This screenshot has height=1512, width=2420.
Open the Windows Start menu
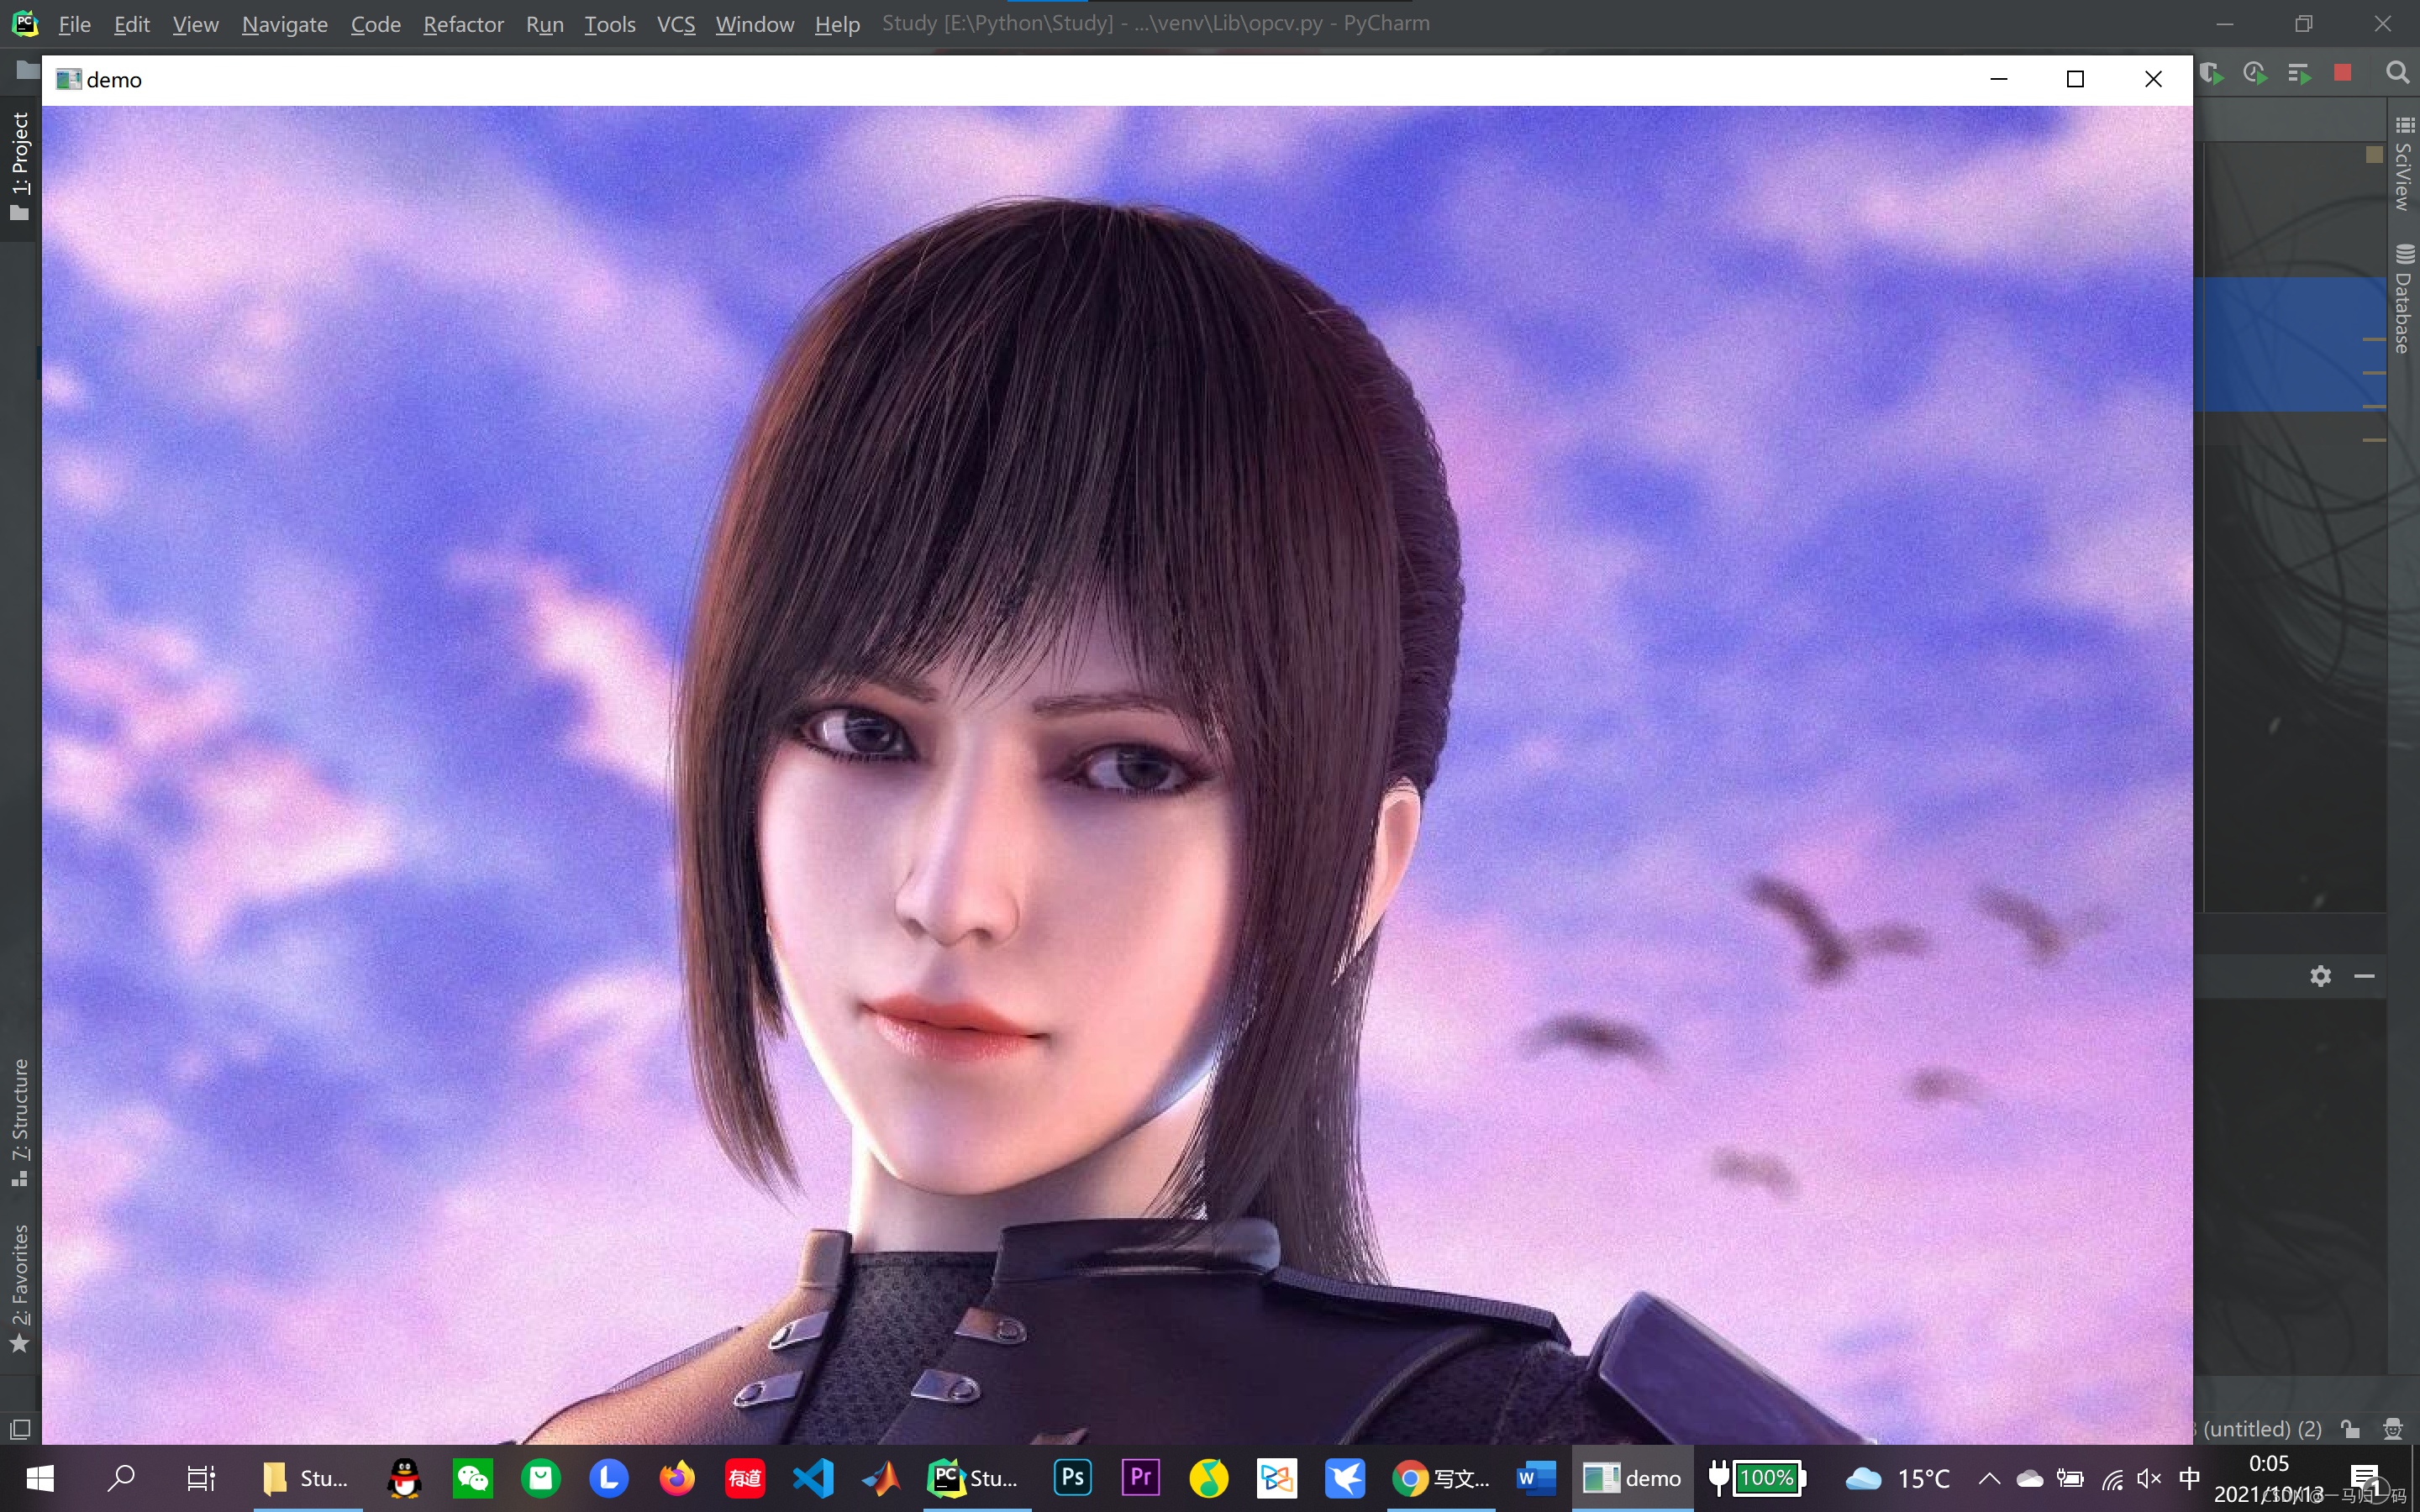39,1478
